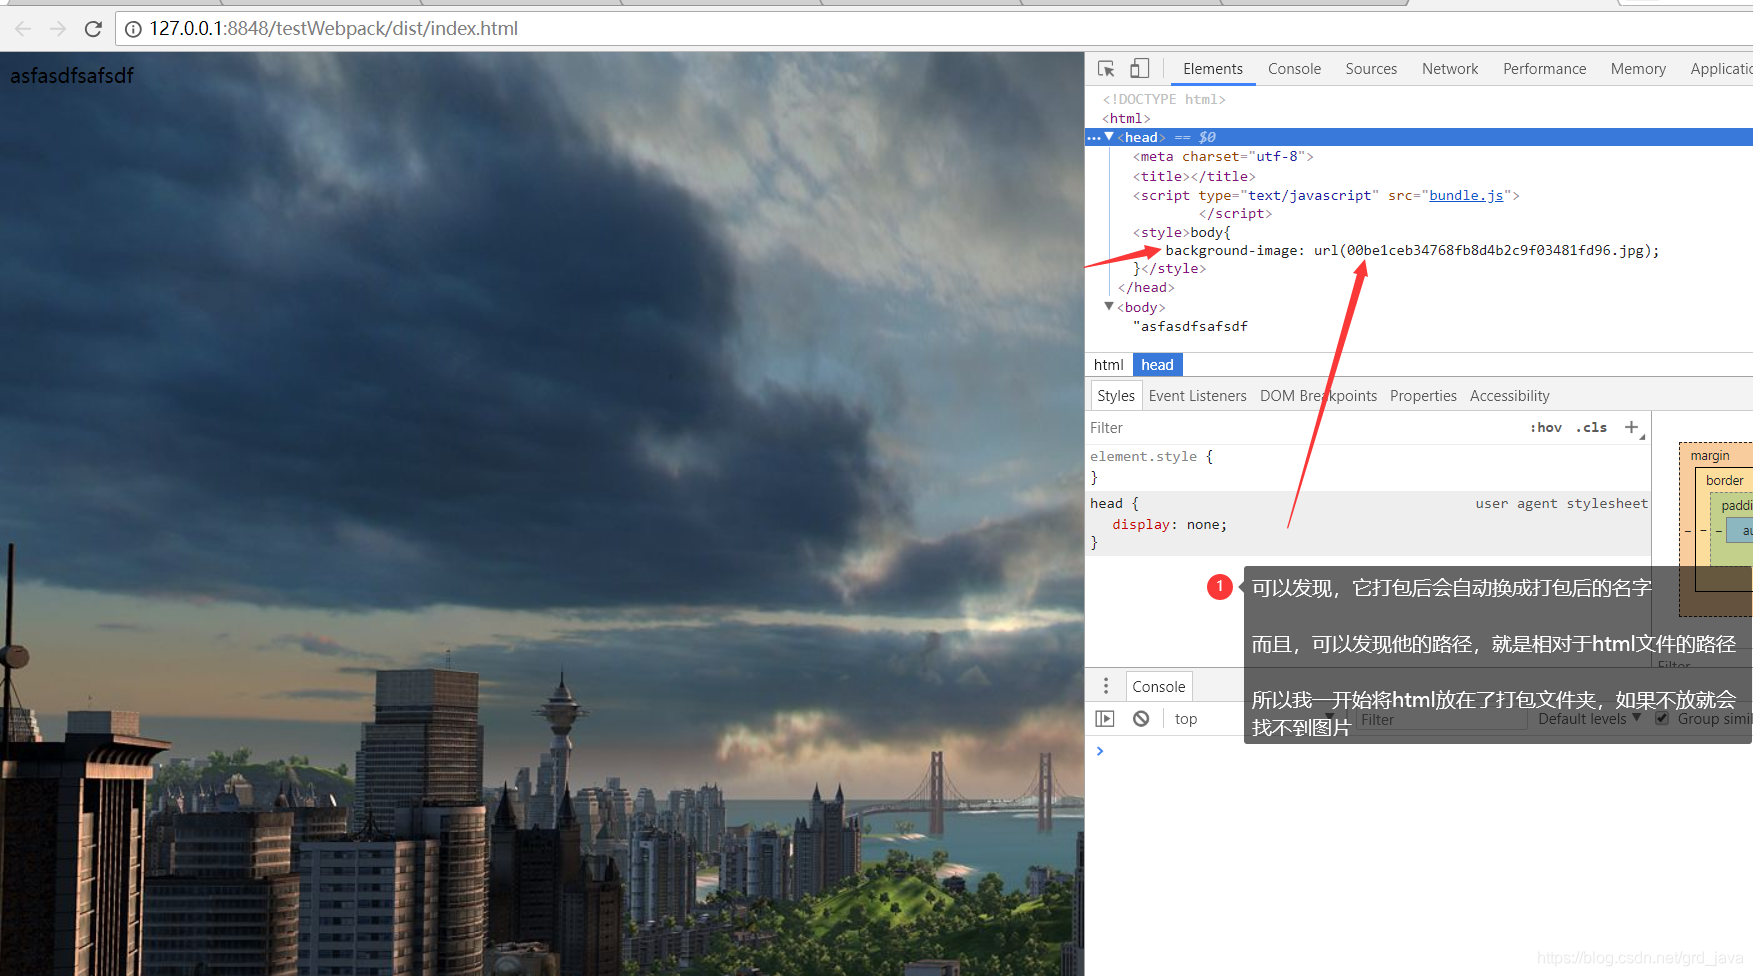Select the style body element line
Image resolution: width=1753 pixels, height=976 pixels.
pyautogui.click(x=1182, y=232)
